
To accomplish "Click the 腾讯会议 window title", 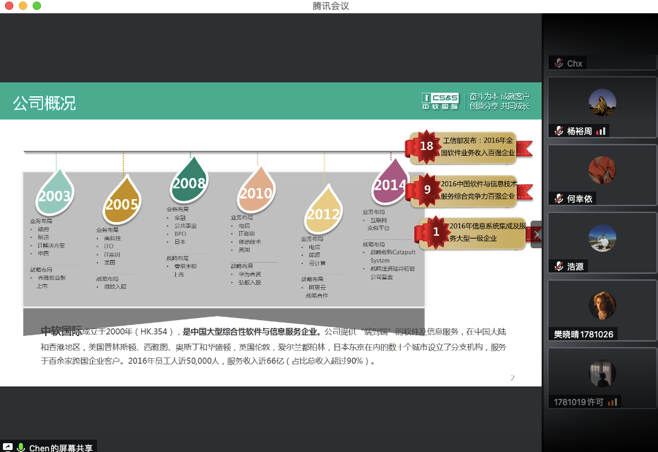I will (331, 6).
